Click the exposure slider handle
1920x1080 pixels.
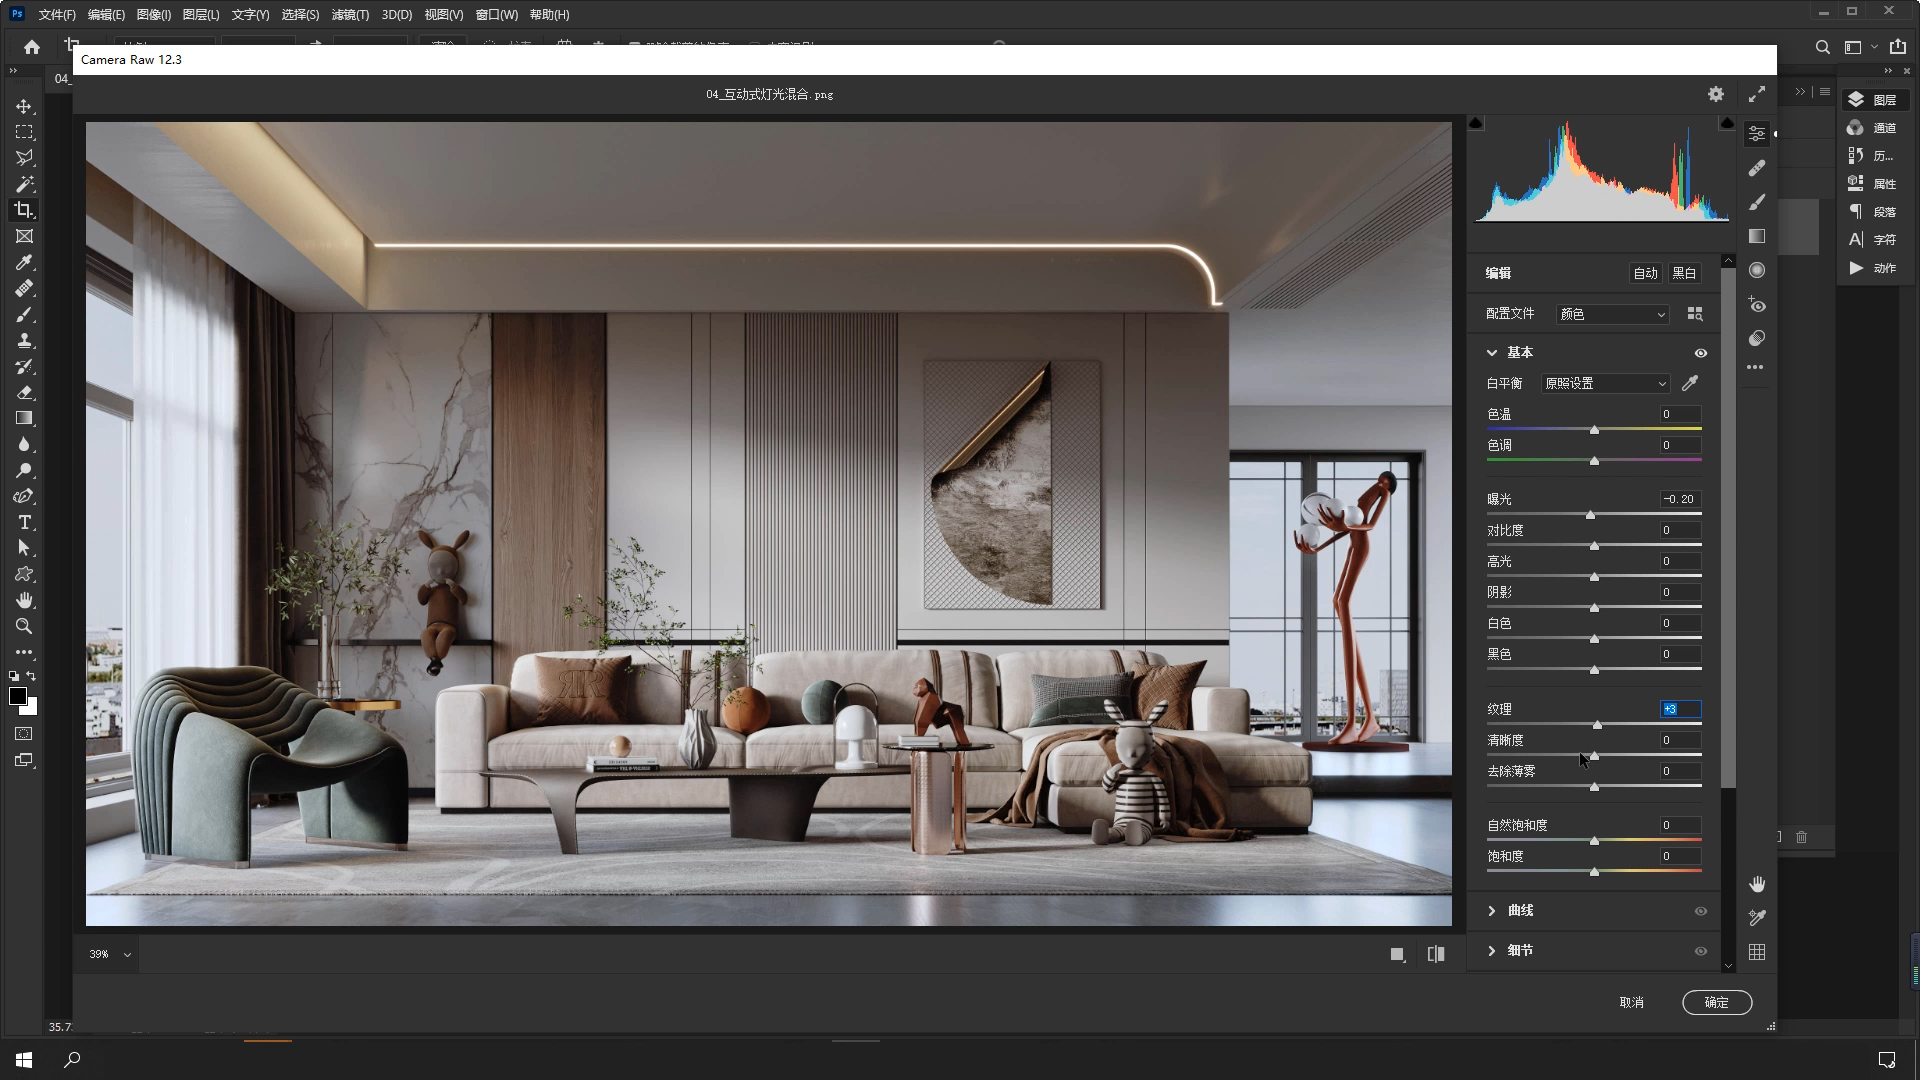(1590, 515)
